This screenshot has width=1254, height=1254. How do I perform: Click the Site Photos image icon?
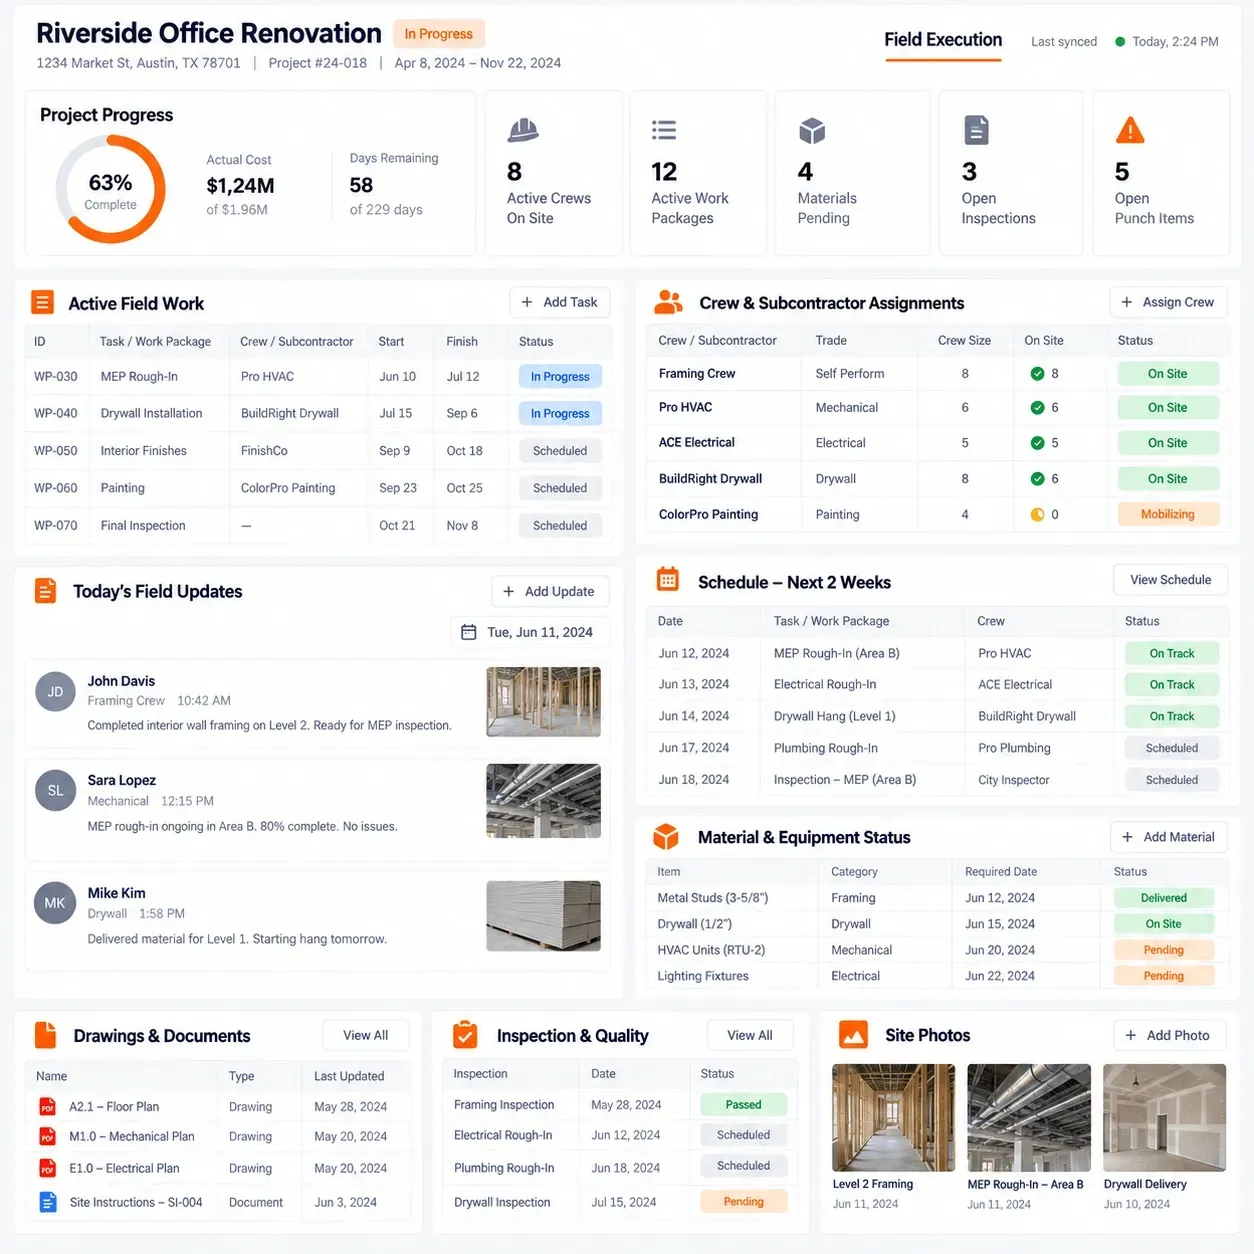pyautogui.click(x=853, y=1034)
